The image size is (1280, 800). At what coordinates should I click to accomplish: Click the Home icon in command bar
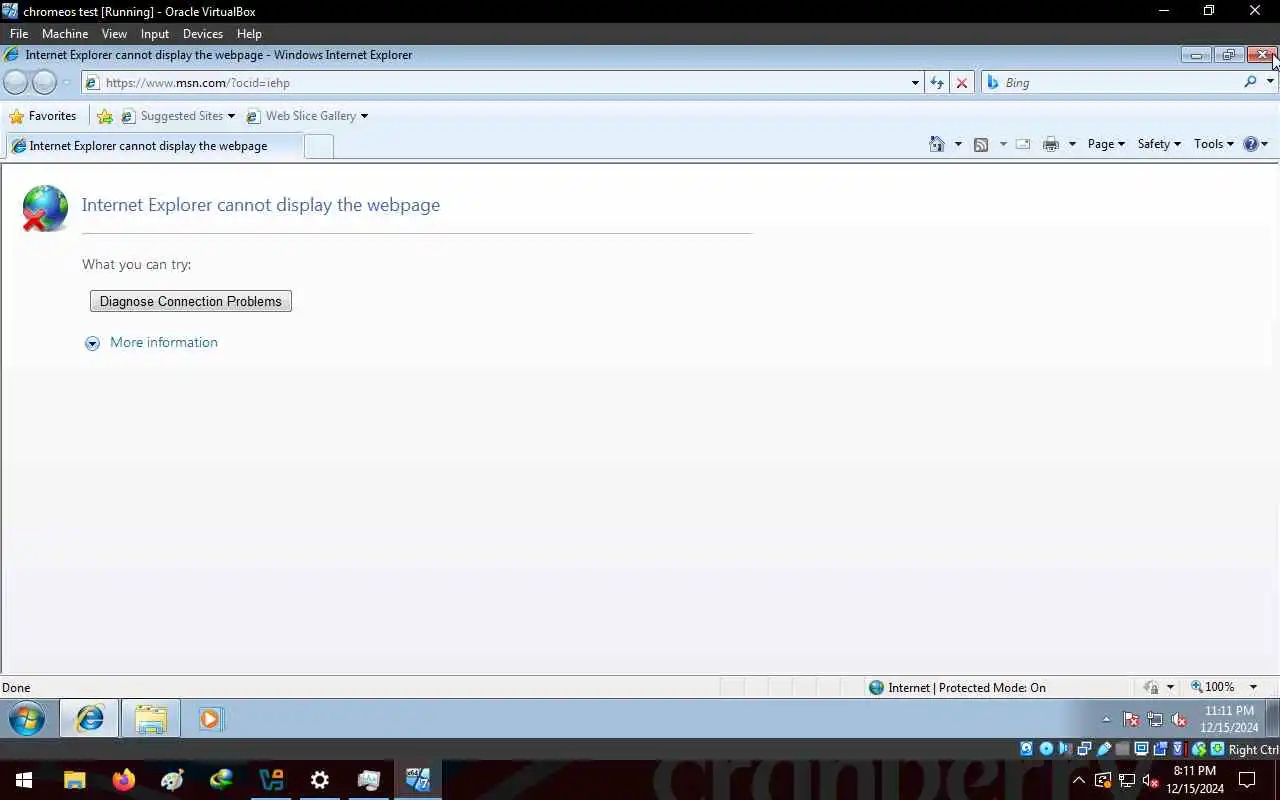click(937, 144)
